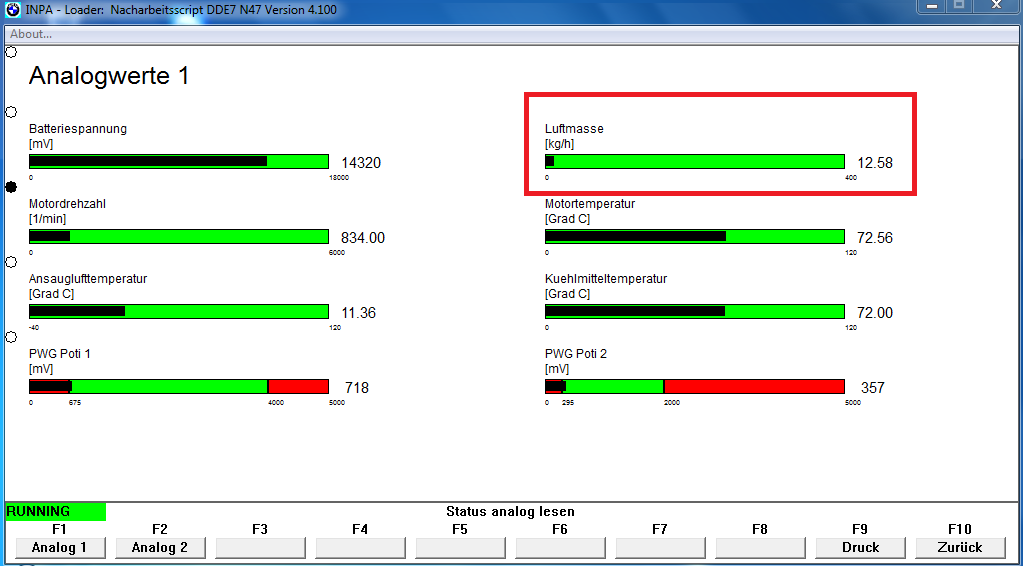The height and width of the screenshot is (566, 1023).
Task: Click the Kuehlmitteltemperatur gauge bar
Action: click(695, 312)
